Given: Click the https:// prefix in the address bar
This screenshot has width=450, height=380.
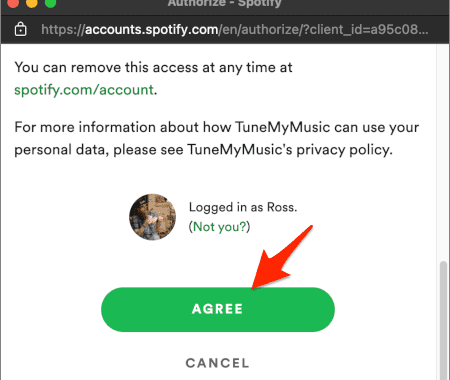Looking at the screenshot, I should point(63,30).
